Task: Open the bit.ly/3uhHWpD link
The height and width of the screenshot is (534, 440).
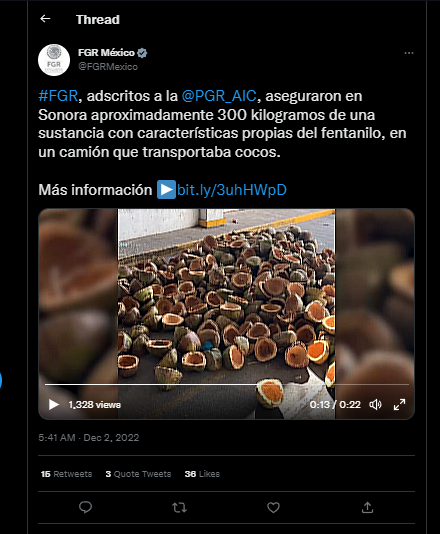Action: click(232, 190)
